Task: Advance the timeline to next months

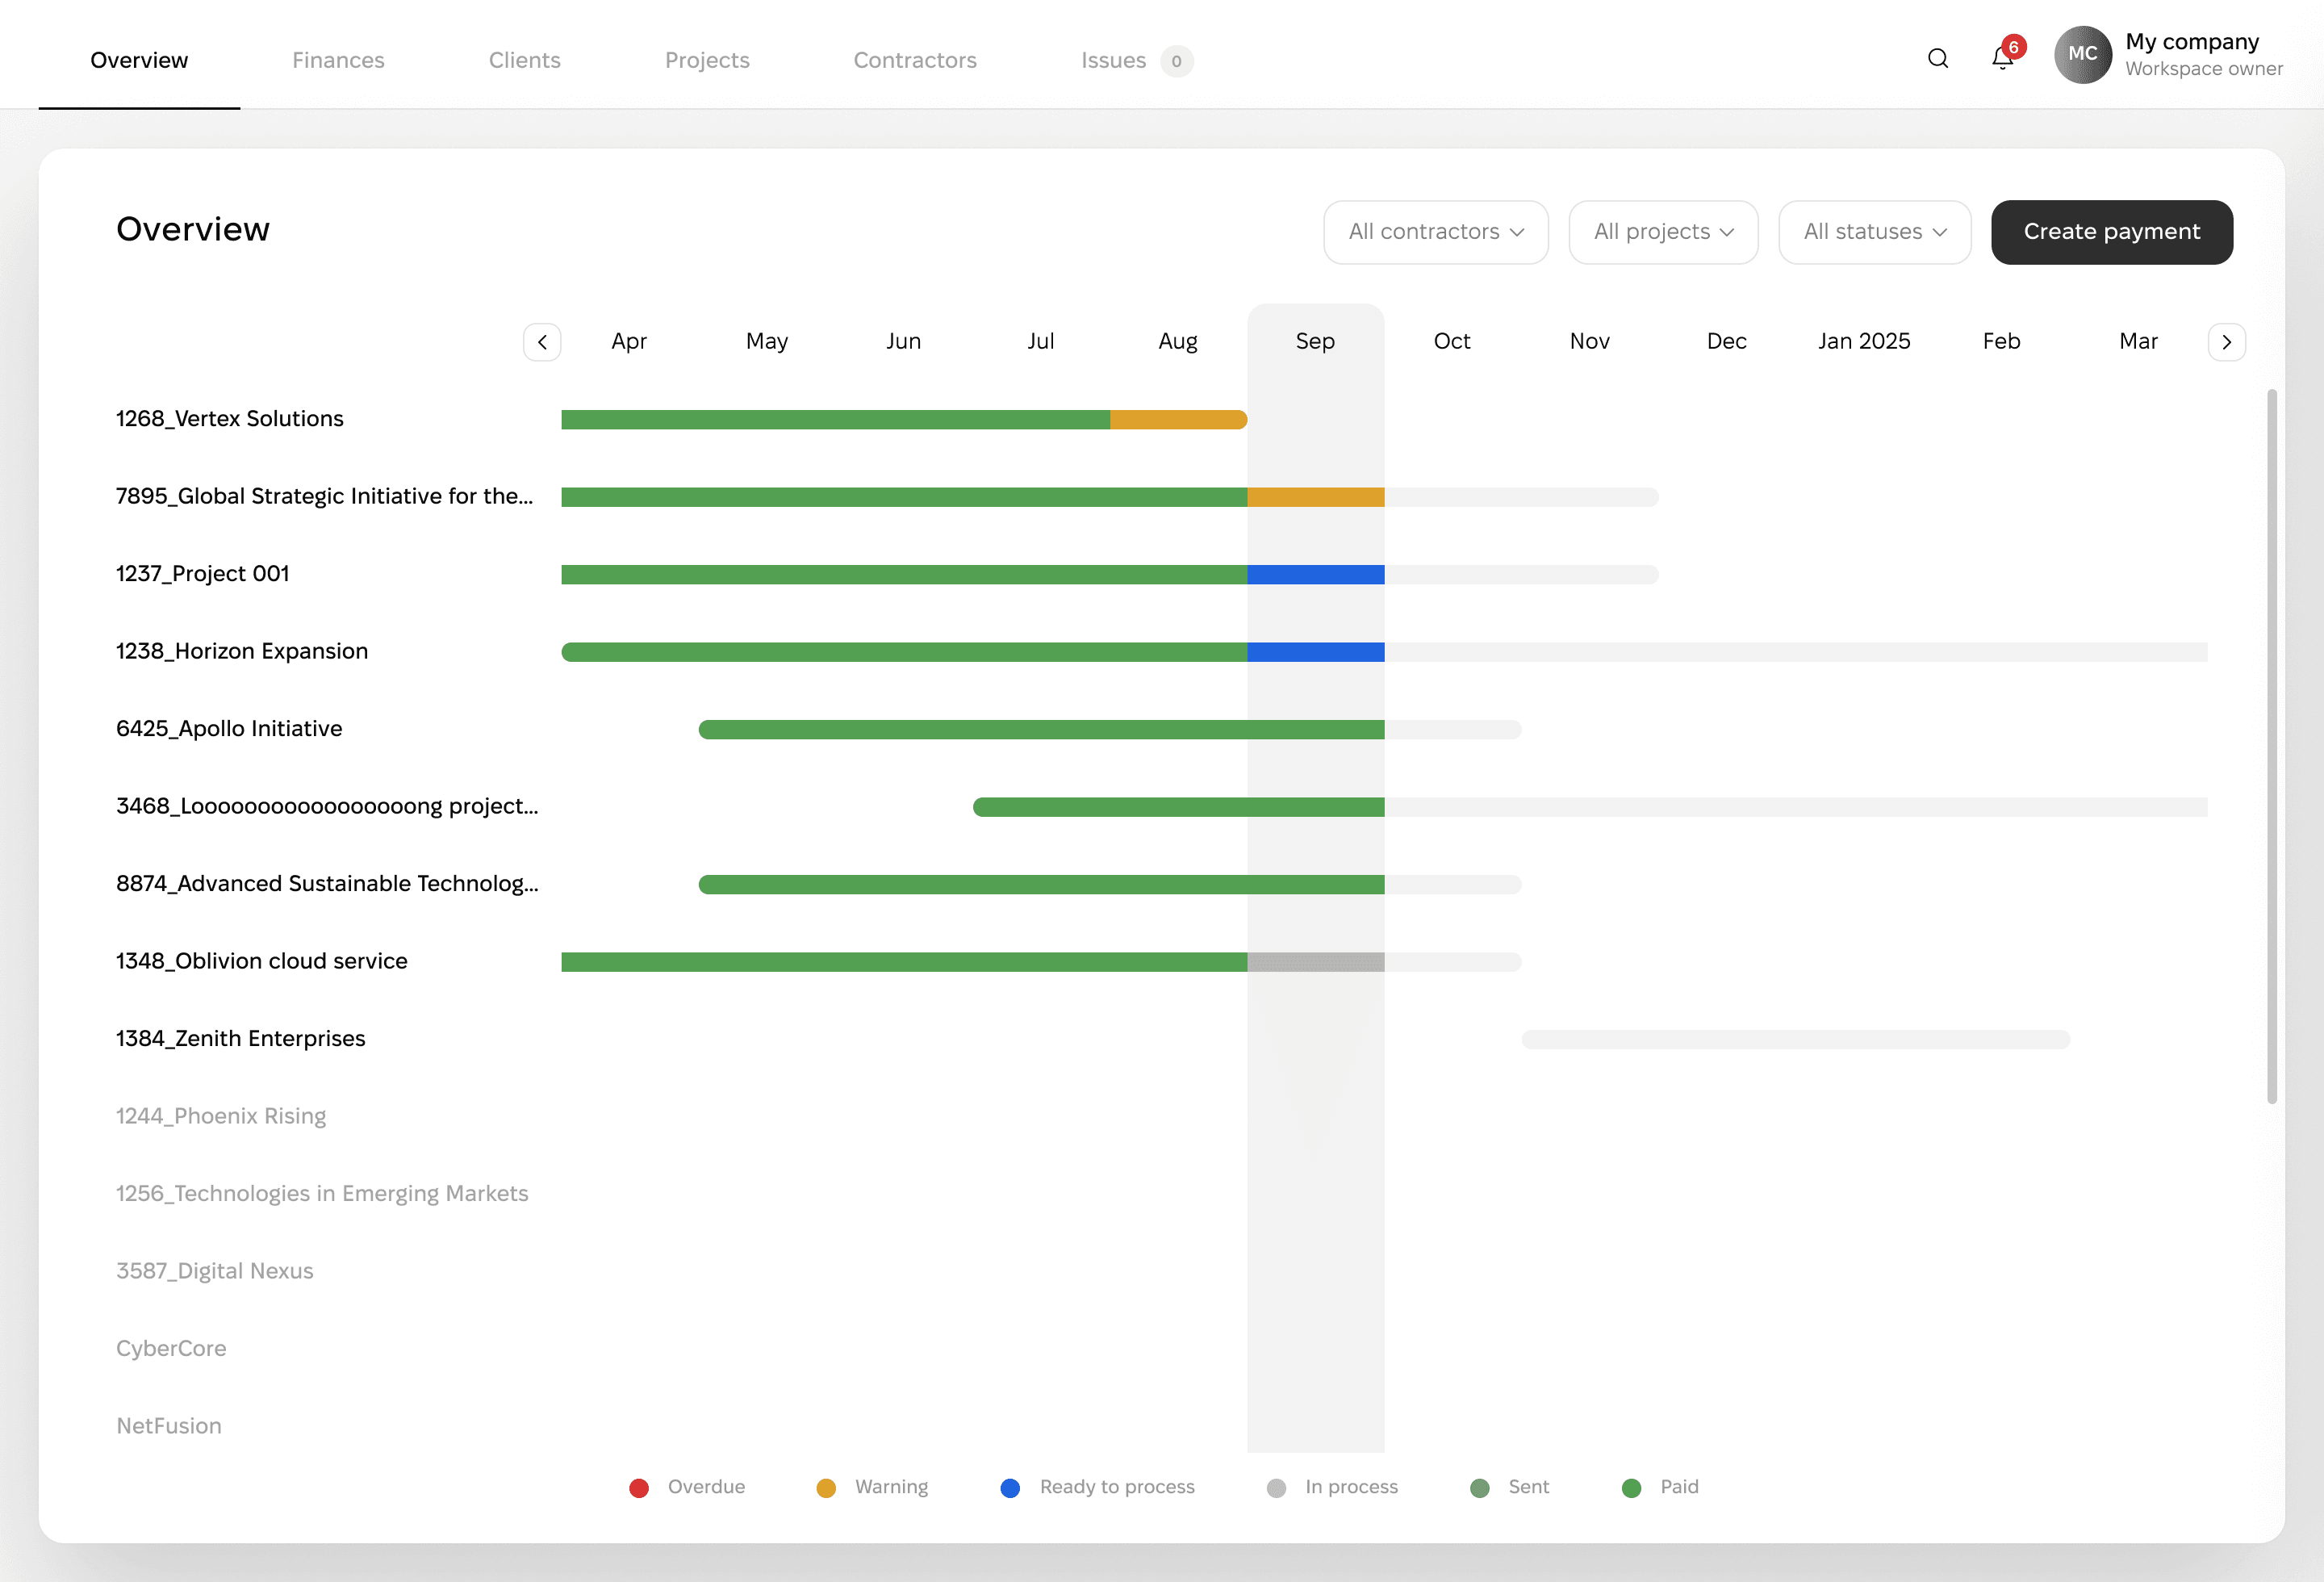Action: click(2226, 342)
